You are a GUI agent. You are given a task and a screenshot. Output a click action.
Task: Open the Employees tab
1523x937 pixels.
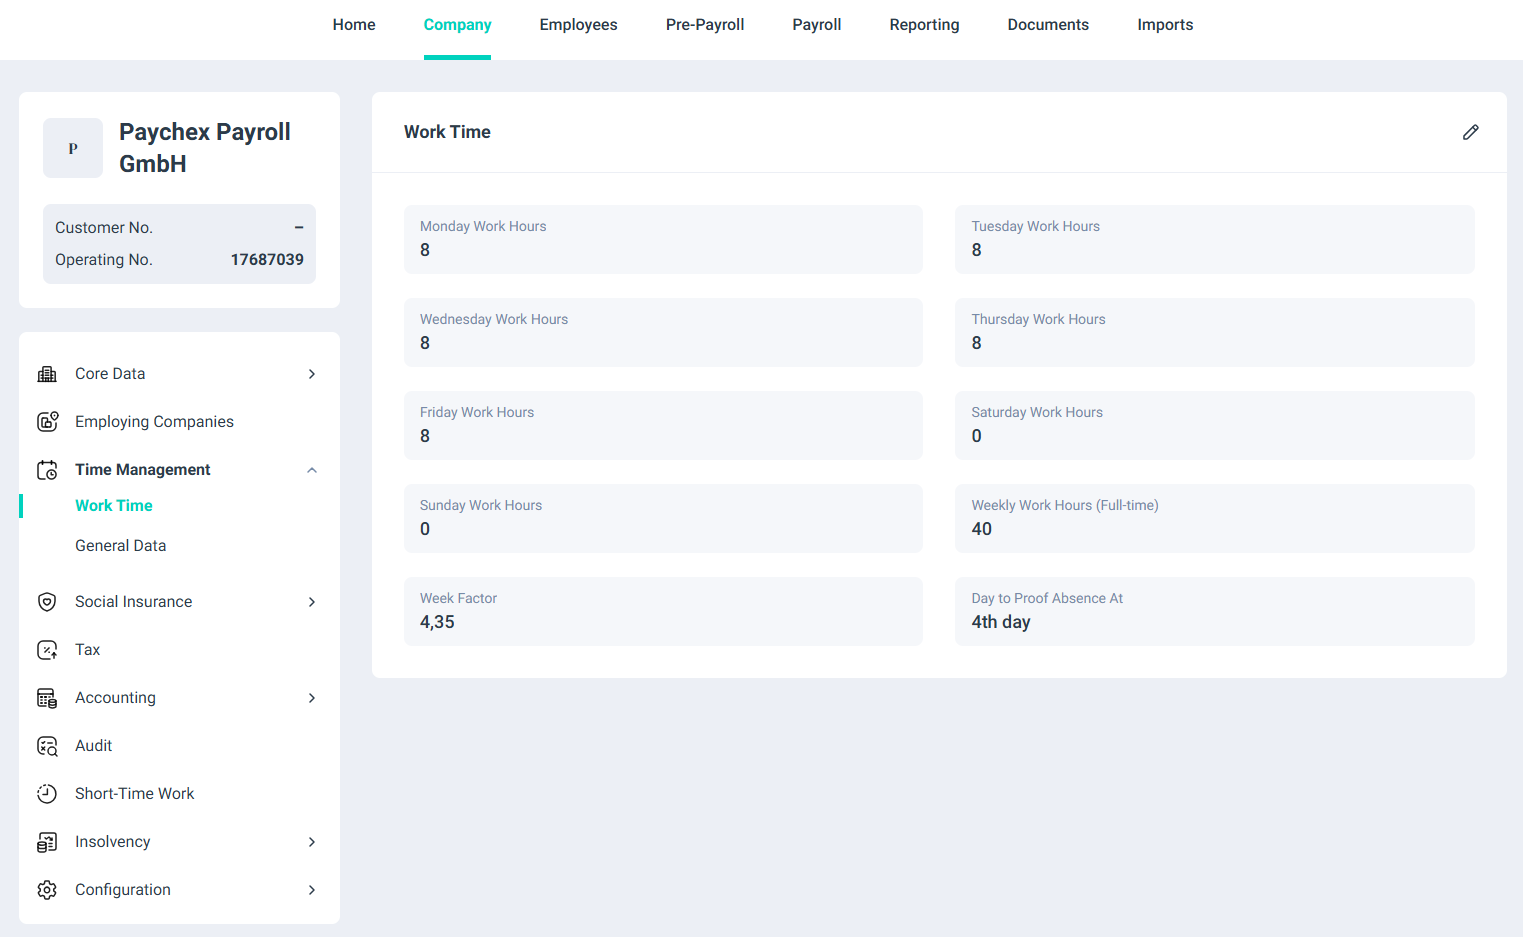pyautogui.click(x=578, y=25)
